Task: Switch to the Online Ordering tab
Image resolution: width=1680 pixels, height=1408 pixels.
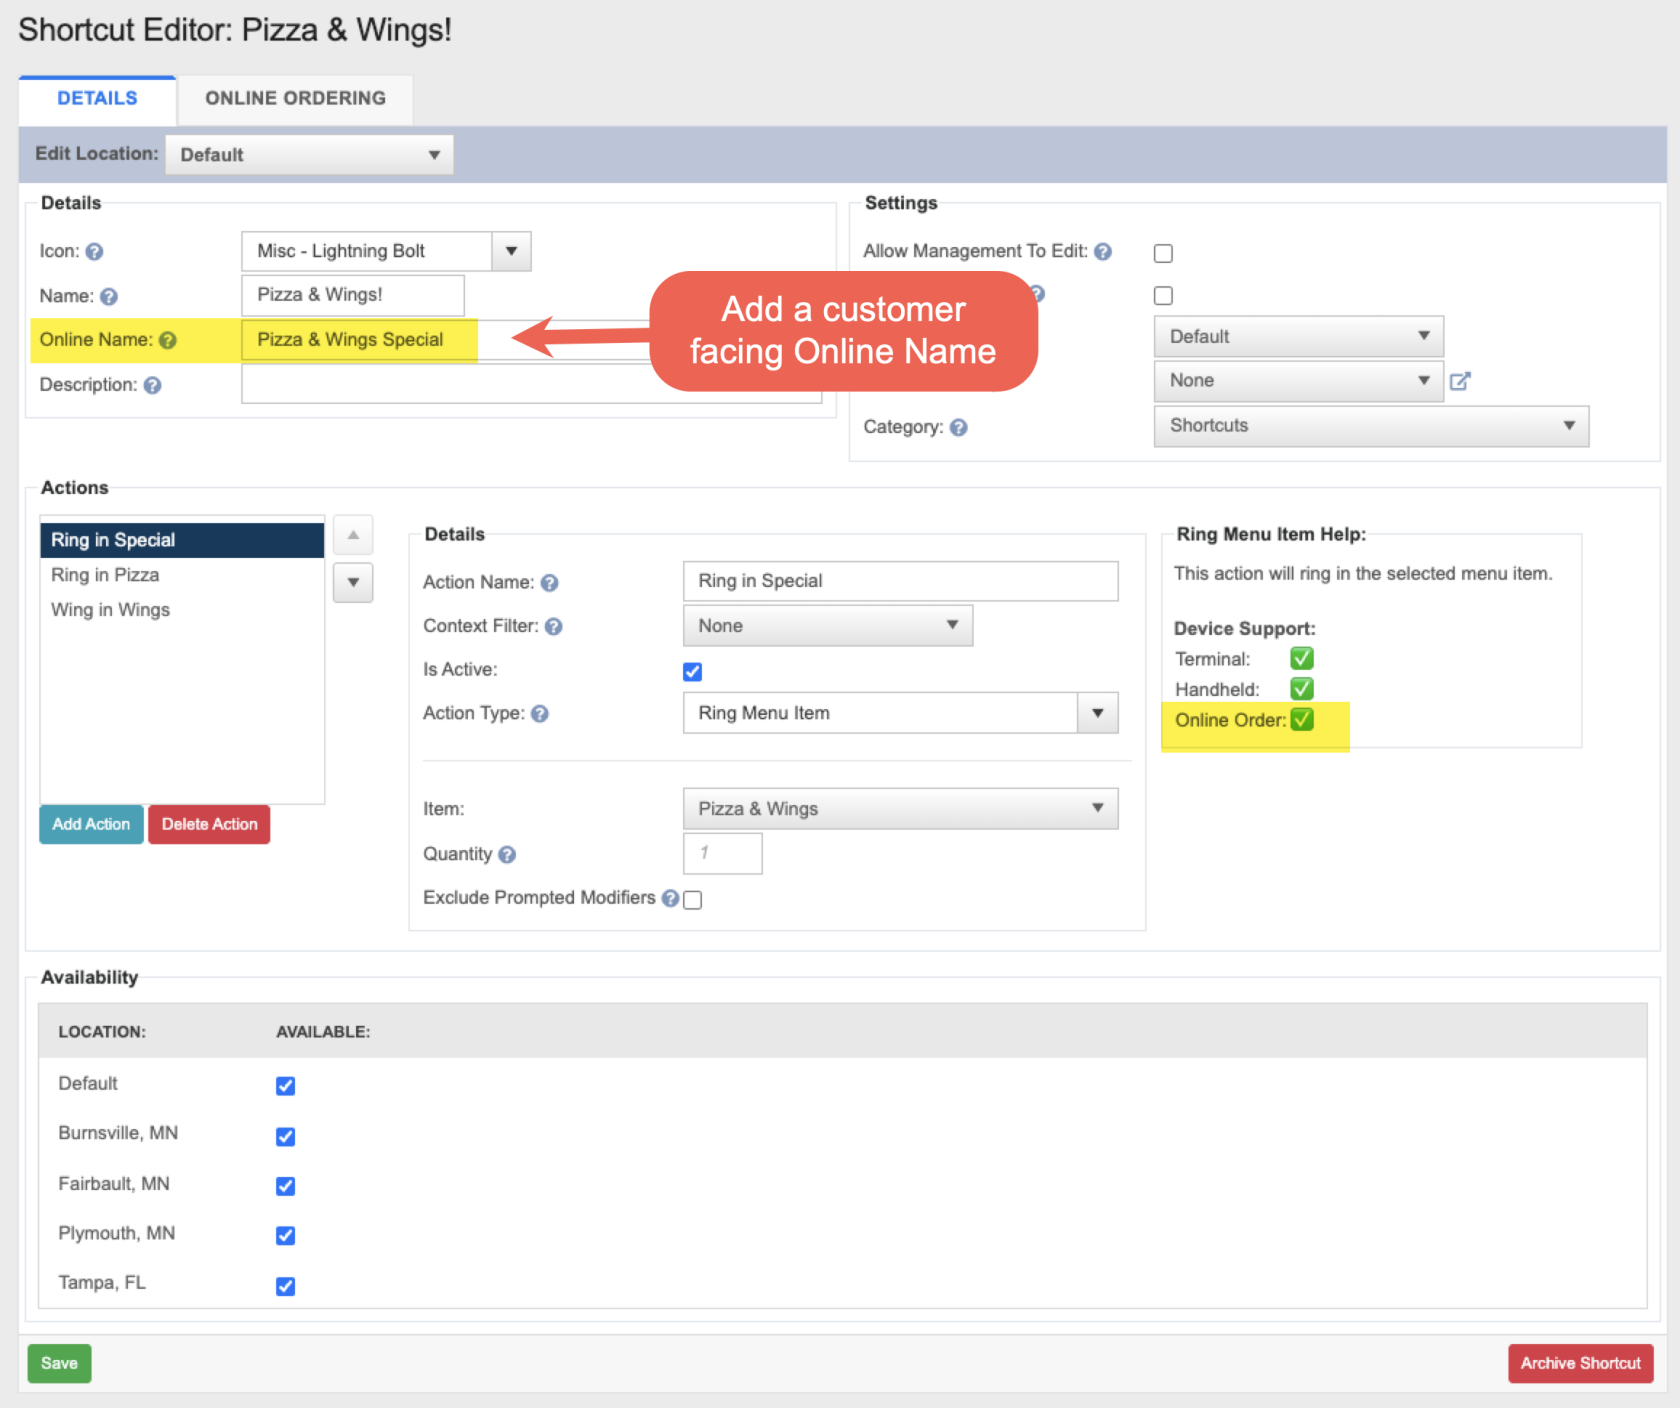Action: (x=295, y=98)
